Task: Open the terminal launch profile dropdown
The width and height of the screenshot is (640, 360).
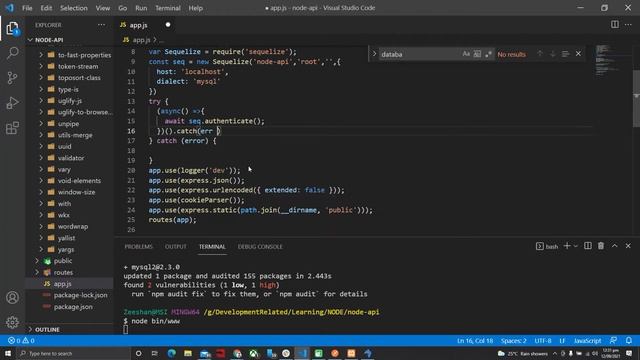Action: 576,246
